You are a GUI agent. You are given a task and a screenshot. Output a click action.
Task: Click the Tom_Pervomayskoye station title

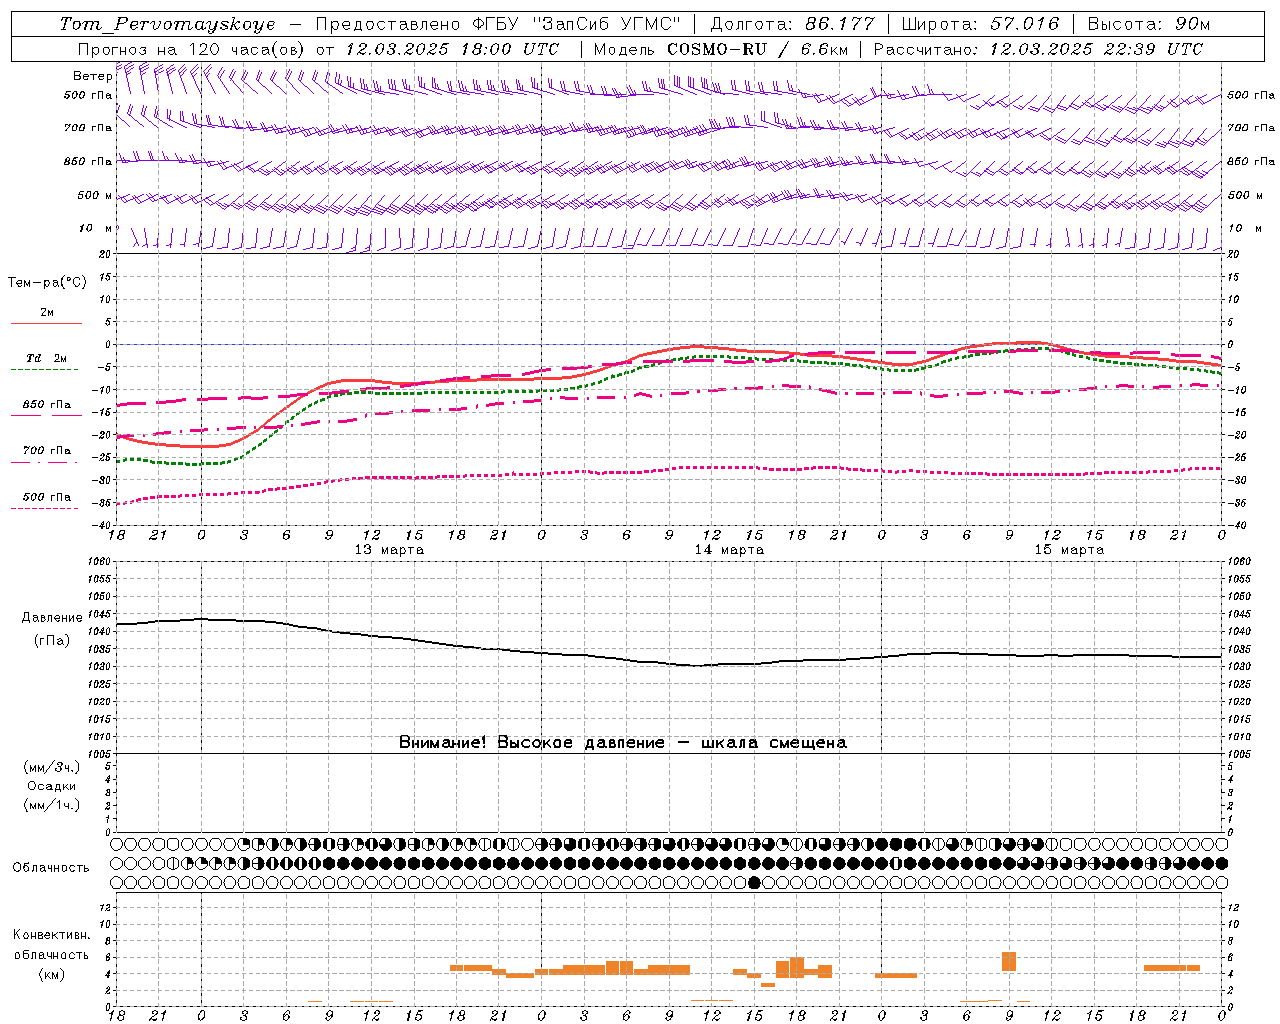click(167, 24)
